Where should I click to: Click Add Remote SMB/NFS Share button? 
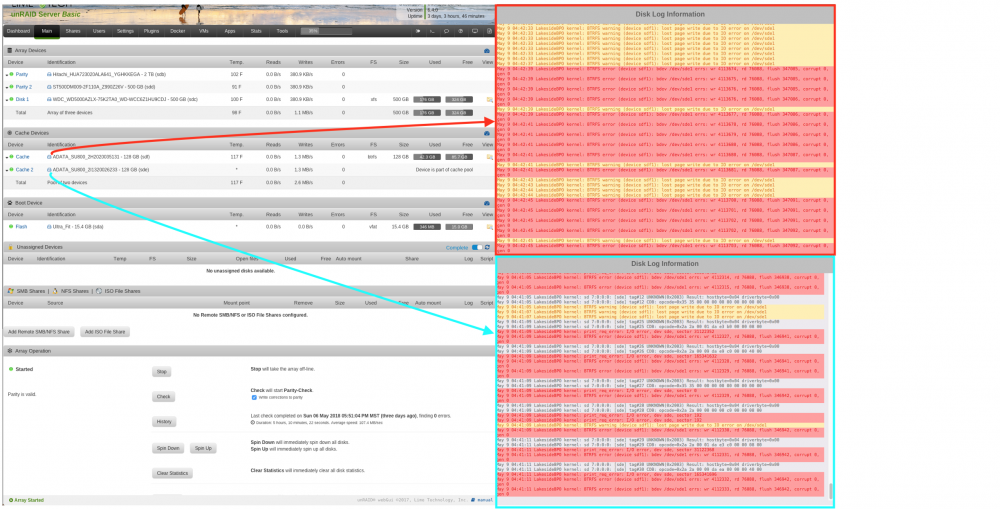39,332
